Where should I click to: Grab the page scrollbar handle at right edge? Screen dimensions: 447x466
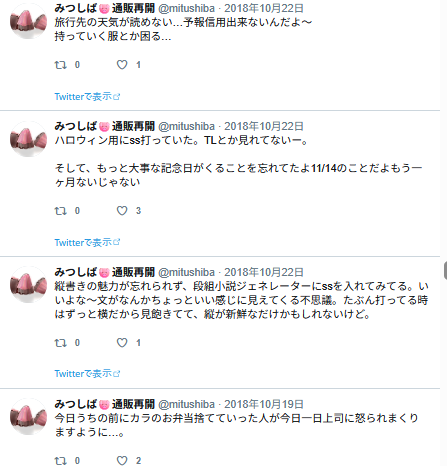click(x=445, y=270)
